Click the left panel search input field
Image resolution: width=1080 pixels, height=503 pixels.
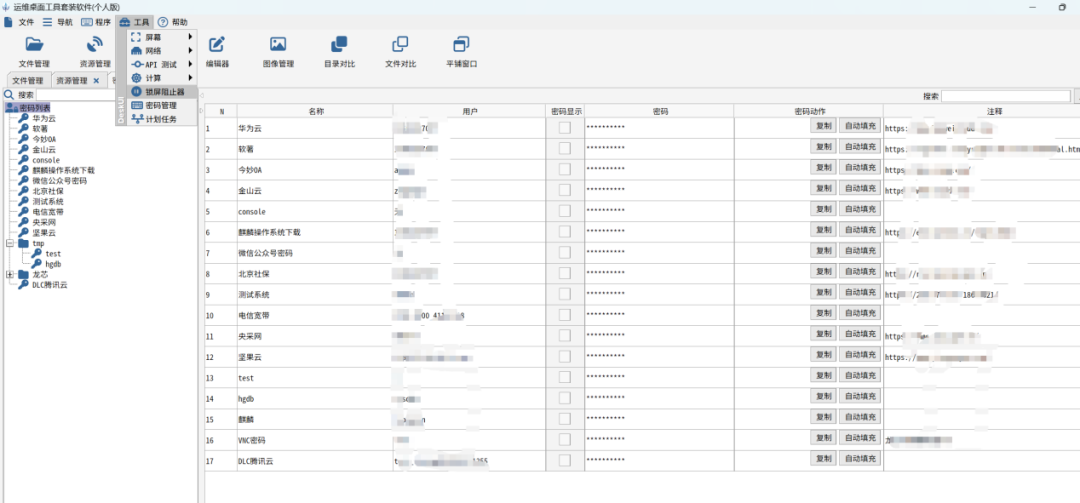pos(74,94)
